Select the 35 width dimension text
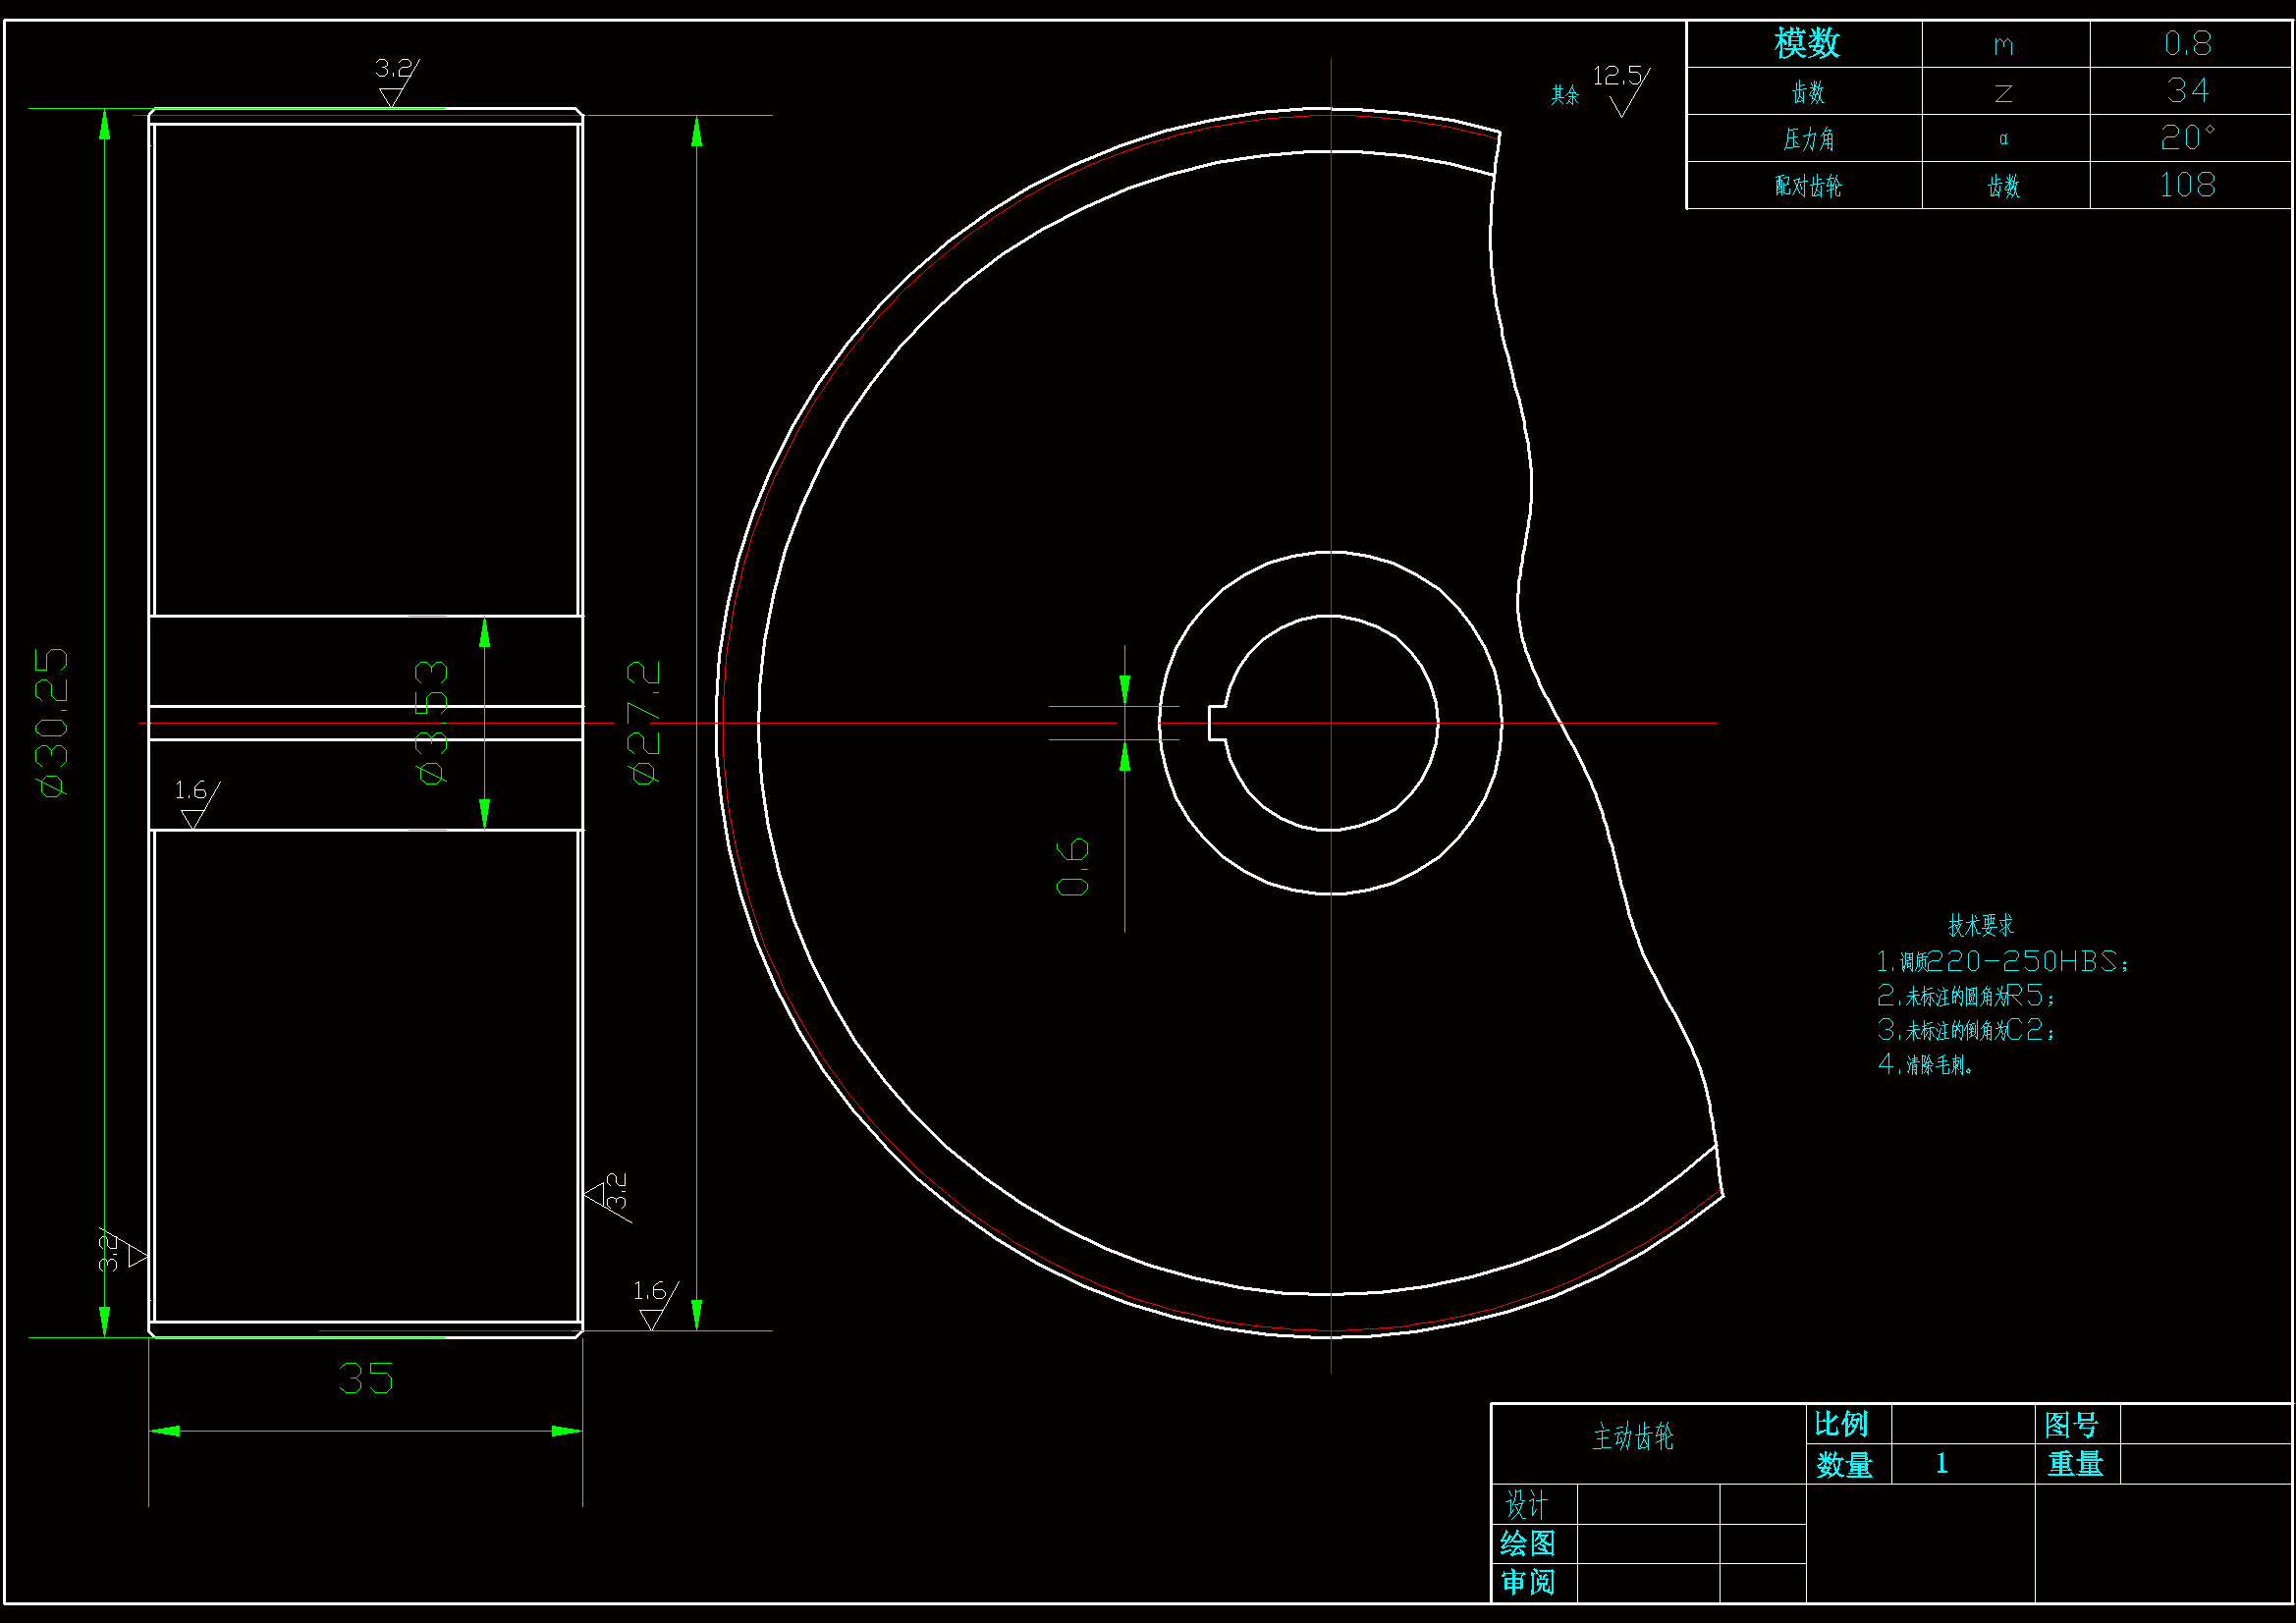2296x1623 pixels. (x=366, y=1379)
